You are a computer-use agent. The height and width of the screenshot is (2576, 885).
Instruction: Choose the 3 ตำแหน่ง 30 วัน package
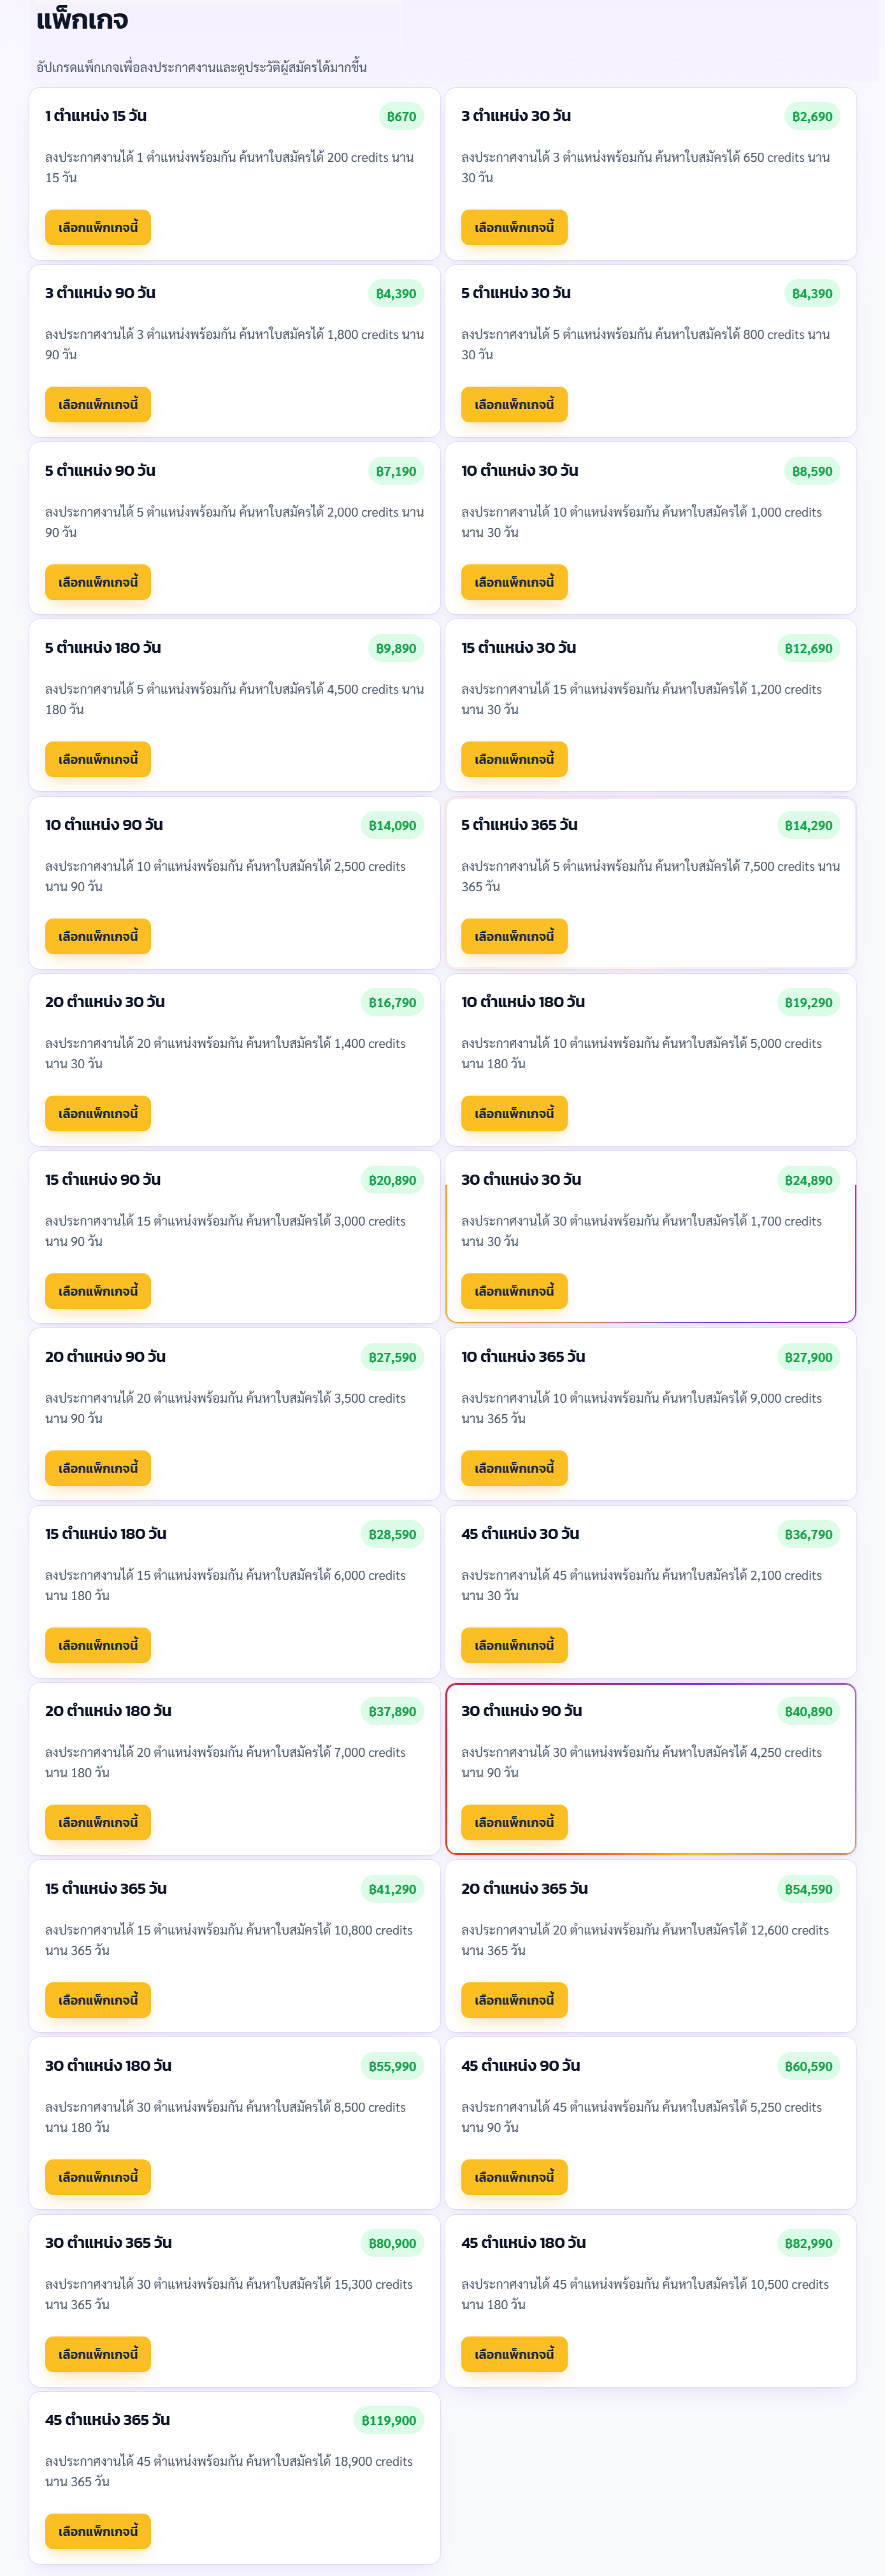(514, 227)
